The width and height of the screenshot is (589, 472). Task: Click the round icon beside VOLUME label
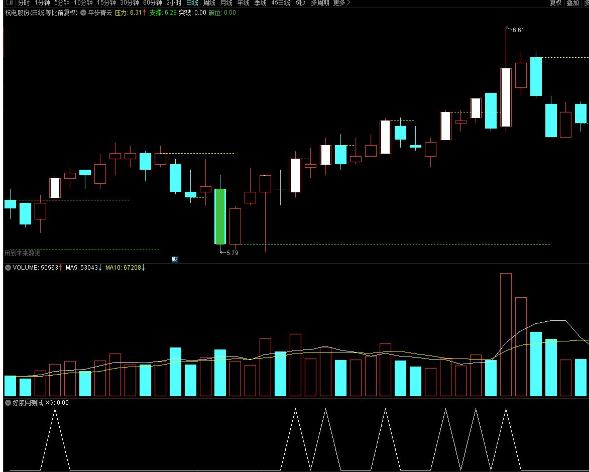pos(8,268)
